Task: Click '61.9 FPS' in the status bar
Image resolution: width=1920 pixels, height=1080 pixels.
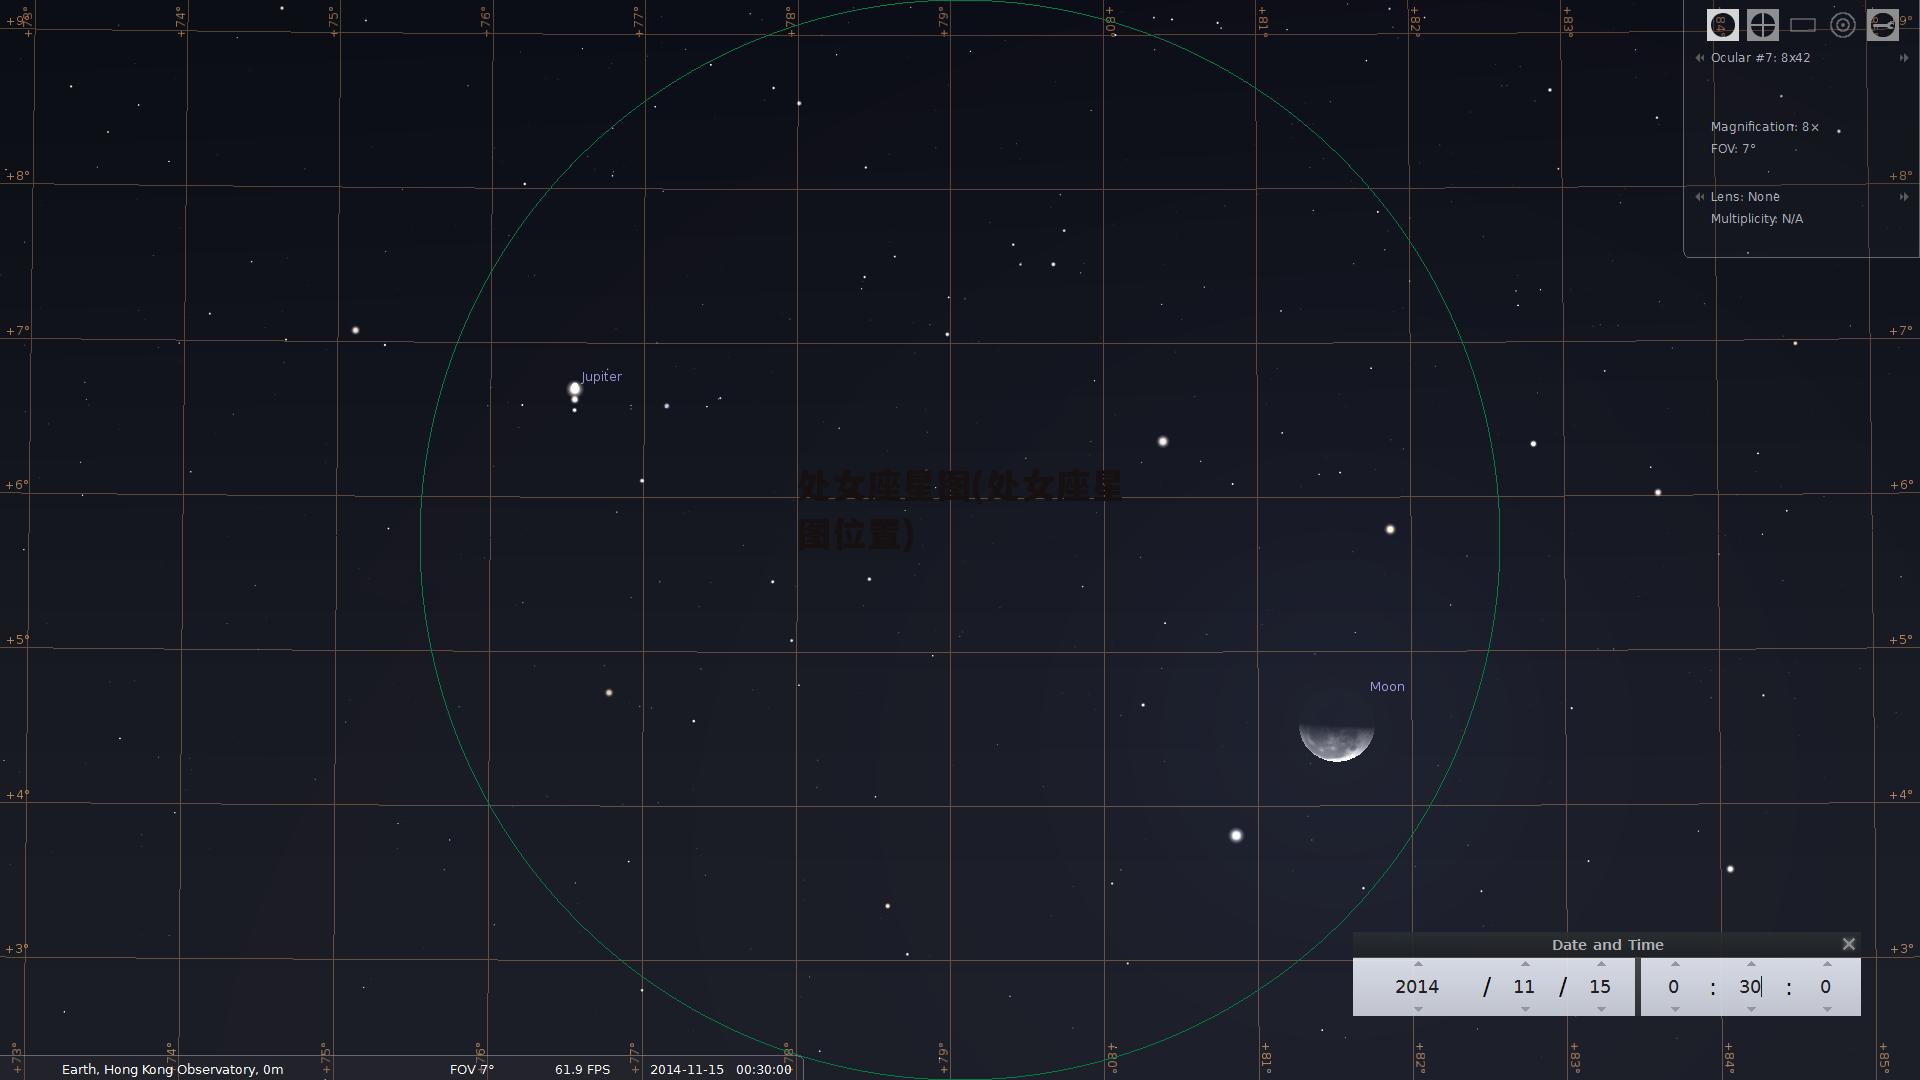Action: [582, 1069]
